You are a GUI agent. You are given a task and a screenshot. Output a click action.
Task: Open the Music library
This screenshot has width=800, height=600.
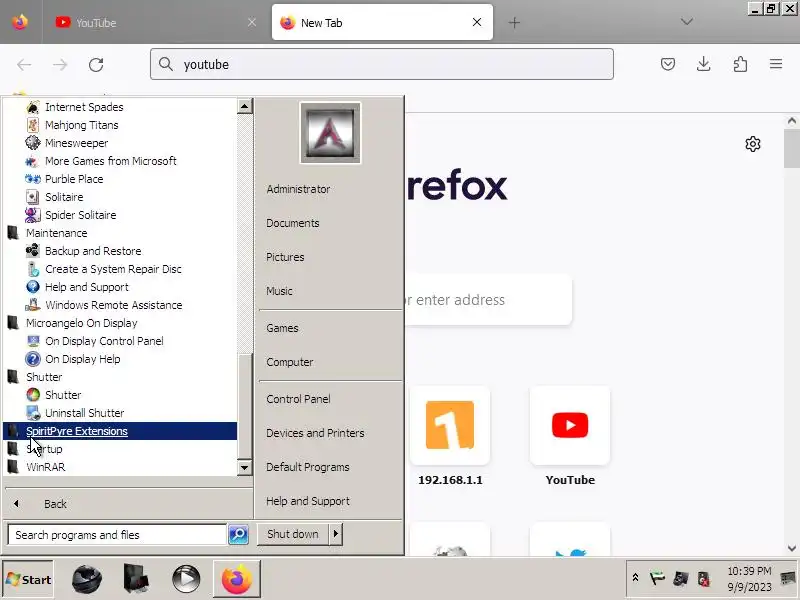click(x=279, y=291)
